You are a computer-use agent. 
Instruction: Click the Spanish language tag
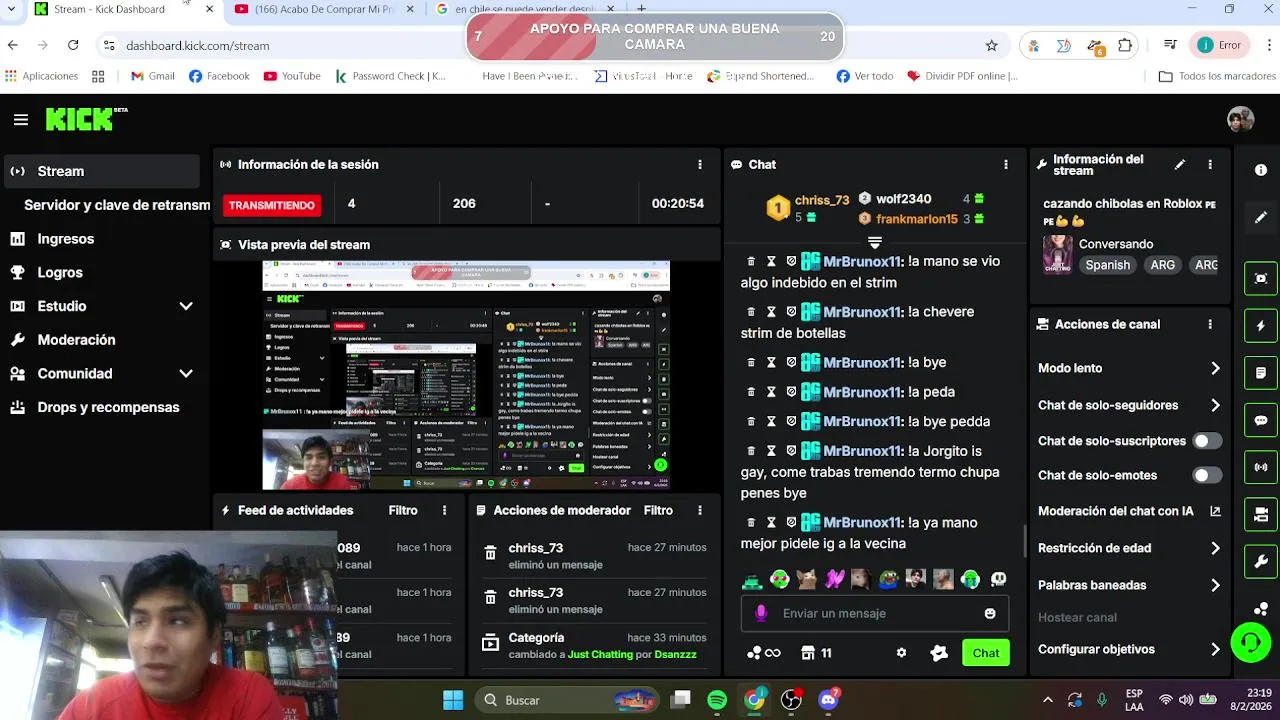point(1107,265)
